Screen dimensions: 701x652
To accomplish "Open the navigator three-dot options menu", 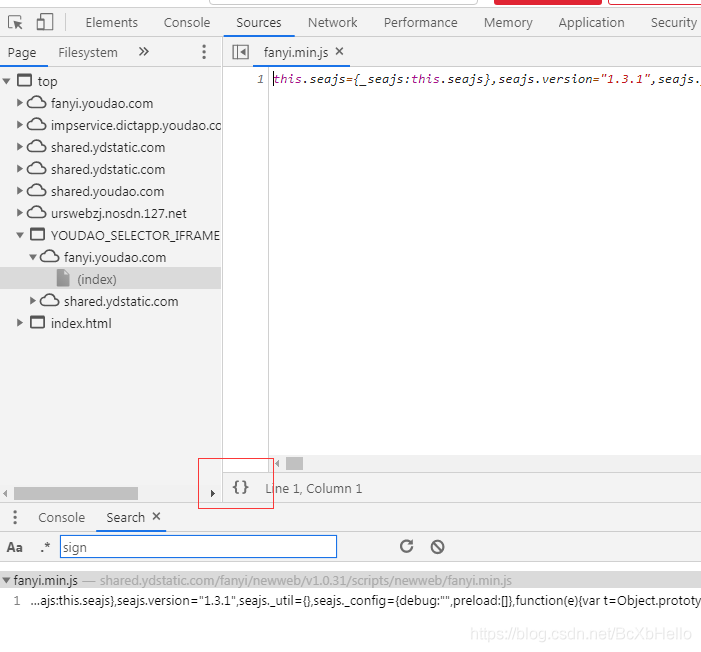I will pos(204,52).
